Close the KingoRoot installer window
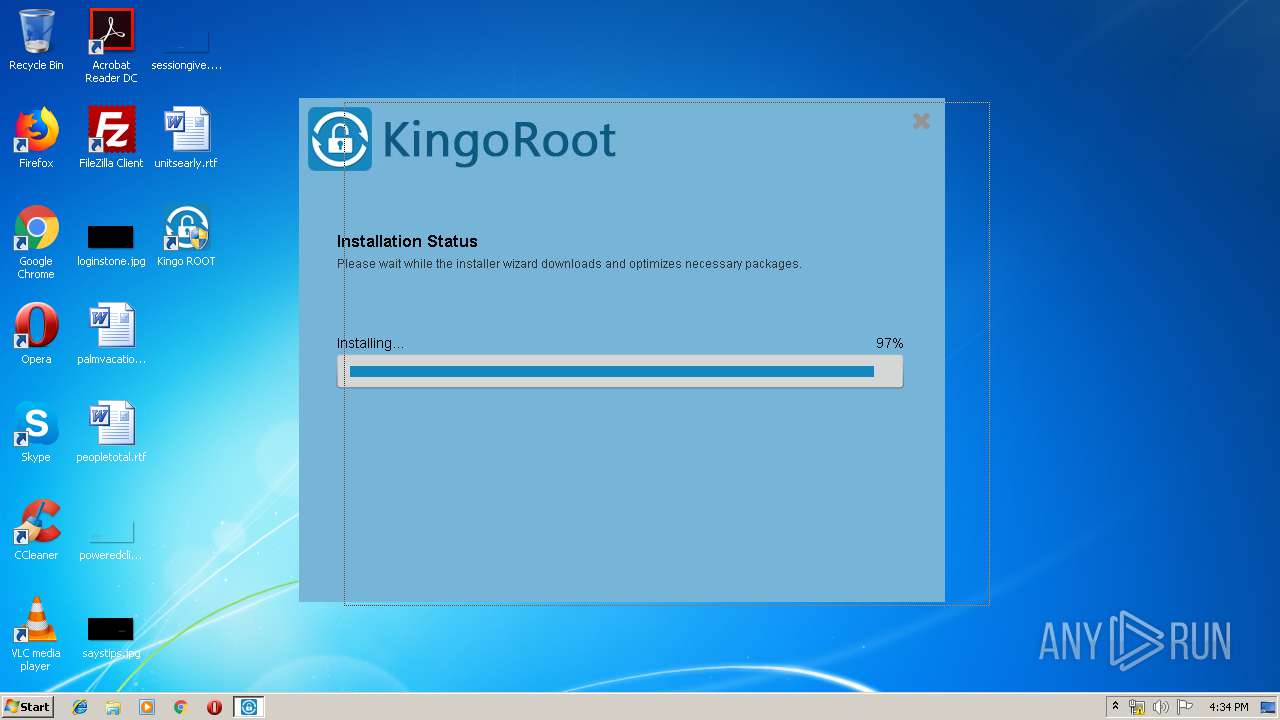This screenshot has width=1280, height=720. [x=921, y=121]
